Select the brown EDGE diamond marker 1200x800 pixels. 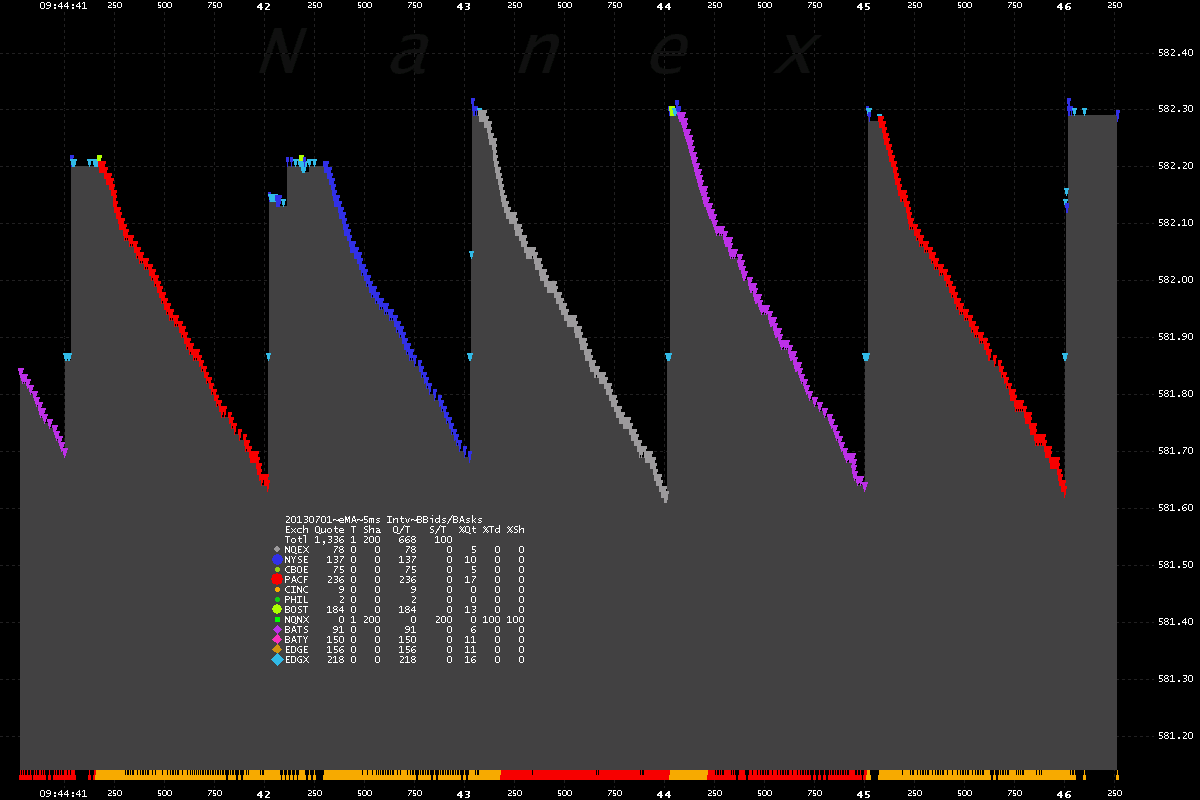point(277,649)
